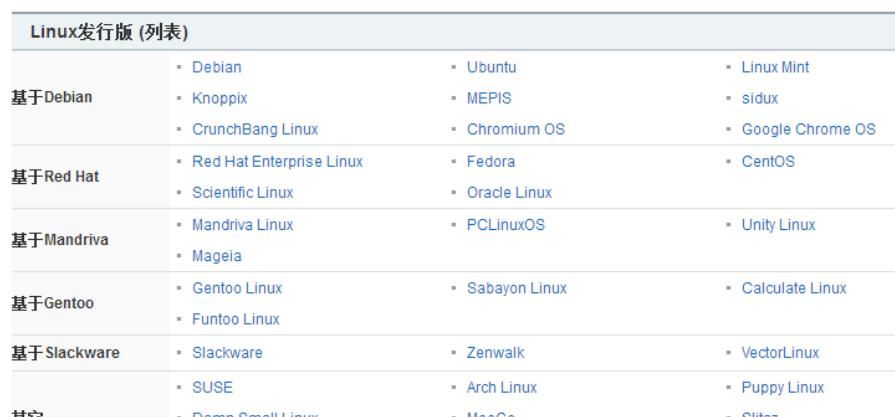Select the CentOS link
This screenshot has height=417, width=895.
[x=768, y=161]
